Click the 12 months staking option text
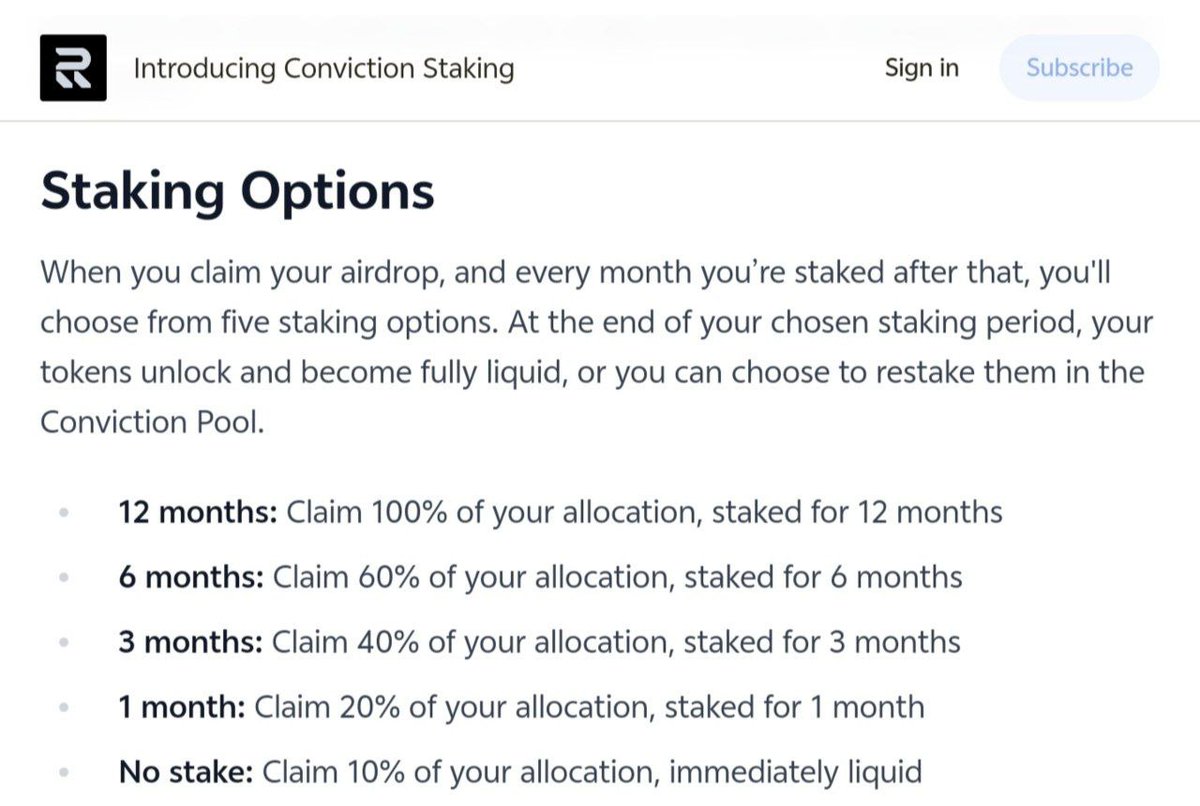 pyautogui.click(x=560, y=513)
